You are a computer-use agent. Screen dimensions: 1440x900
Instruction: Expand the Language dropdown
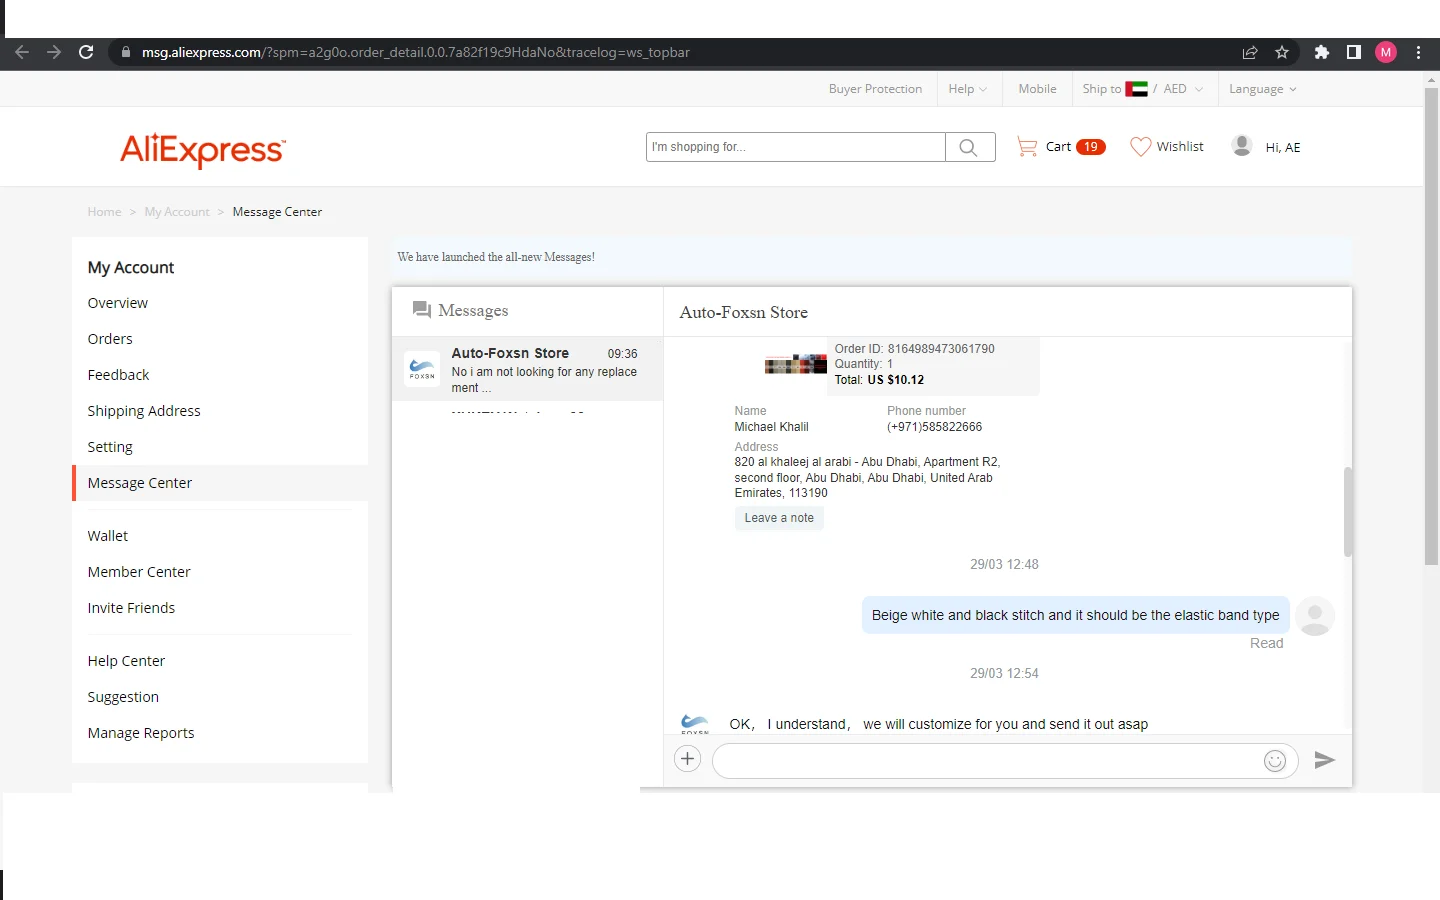1263,89
